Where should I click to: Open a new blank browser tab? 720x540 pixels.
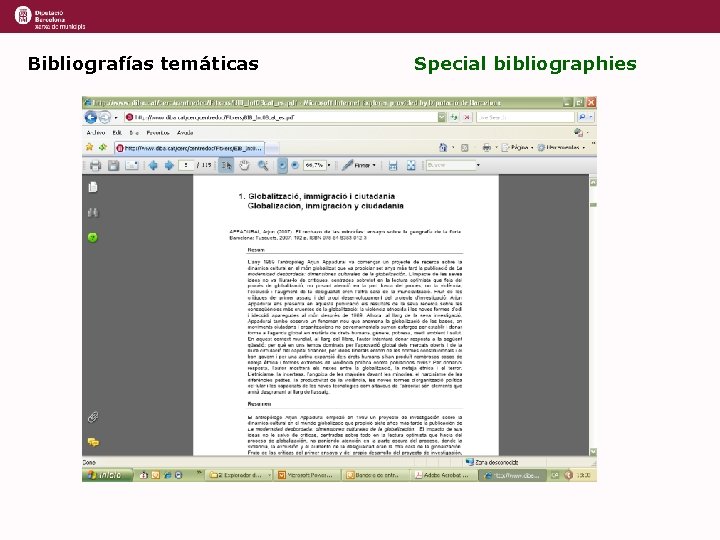pos(272,148)
